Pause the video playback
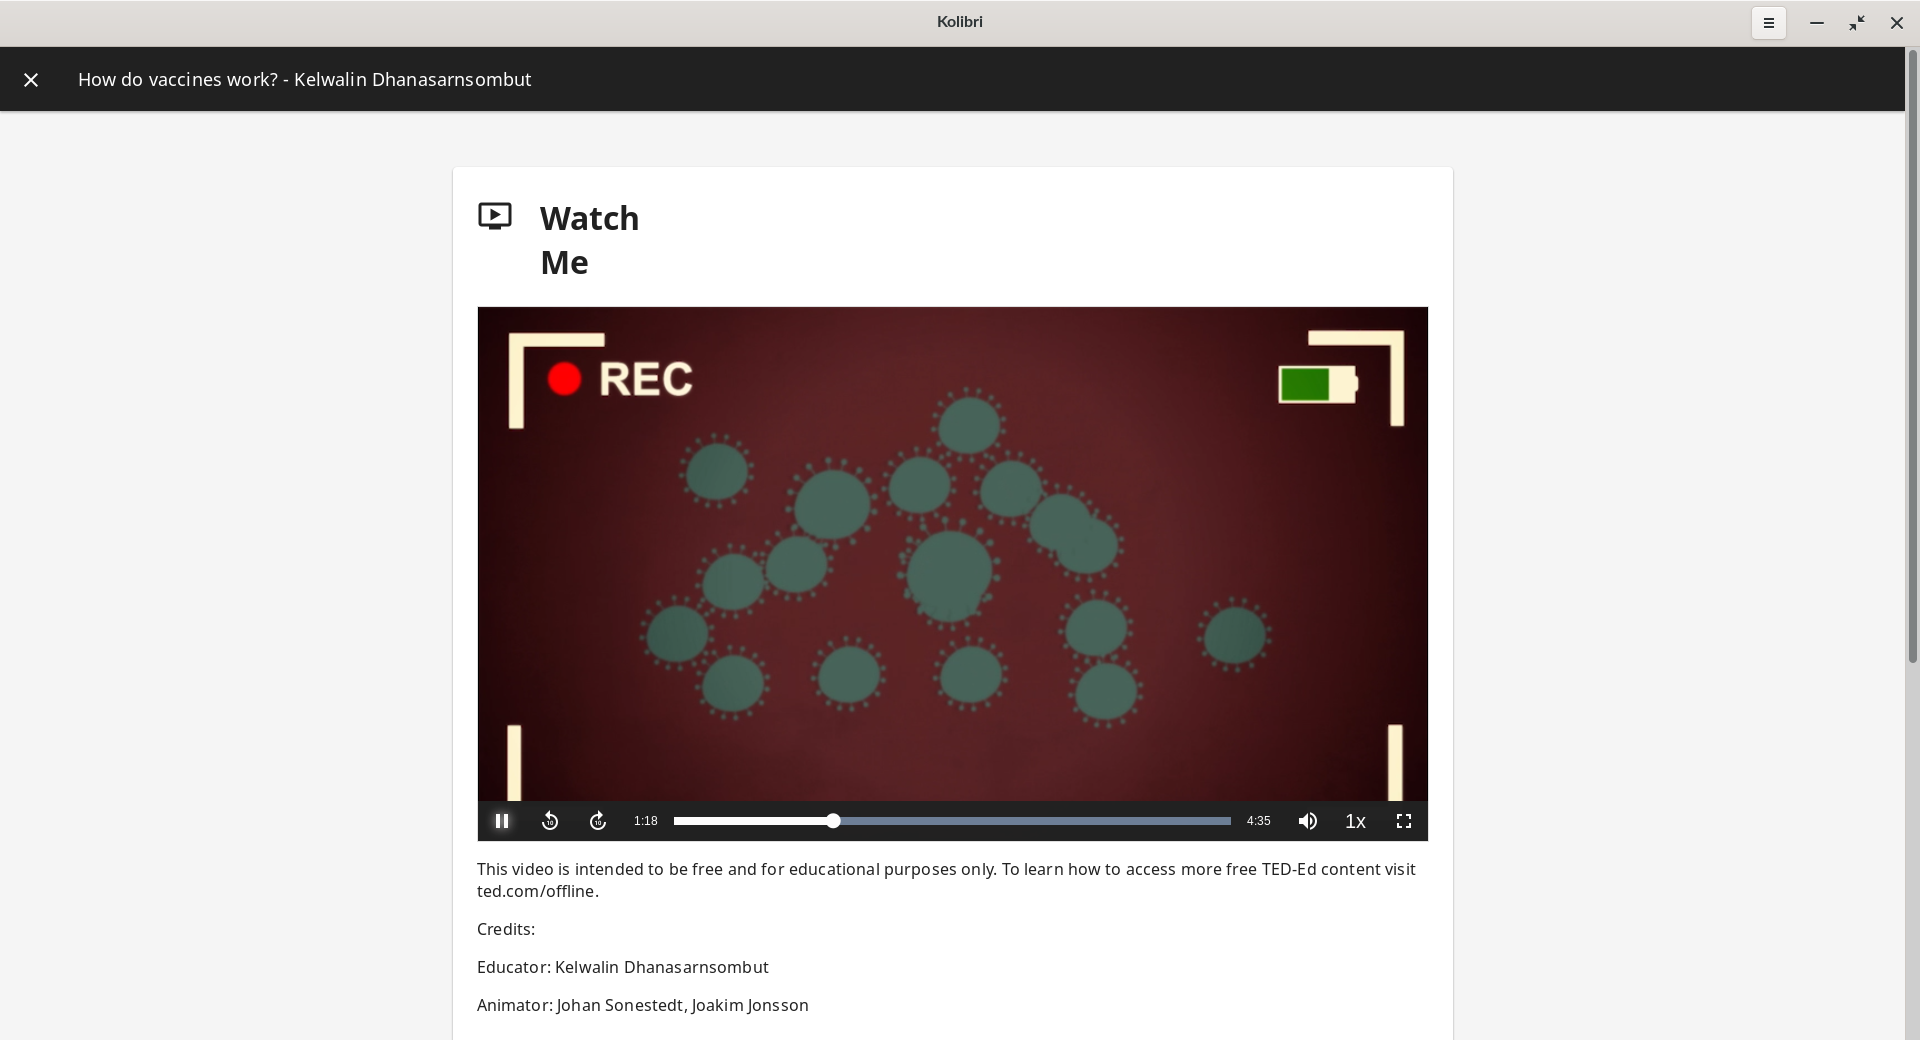Screen dimensions: 1920x1040 coord(502,821)
